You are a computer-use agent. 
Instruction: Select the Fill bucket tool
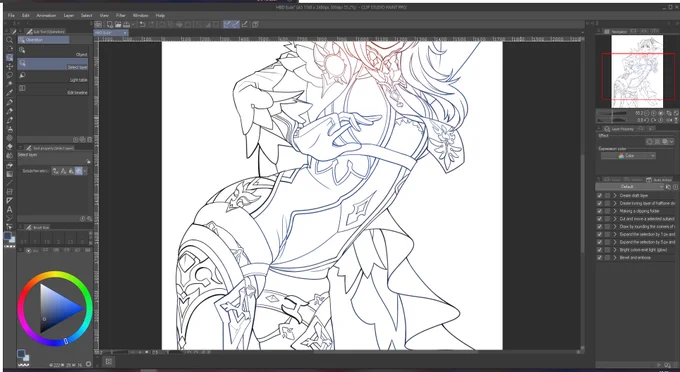pyautogui.click(x=9, y=165)
